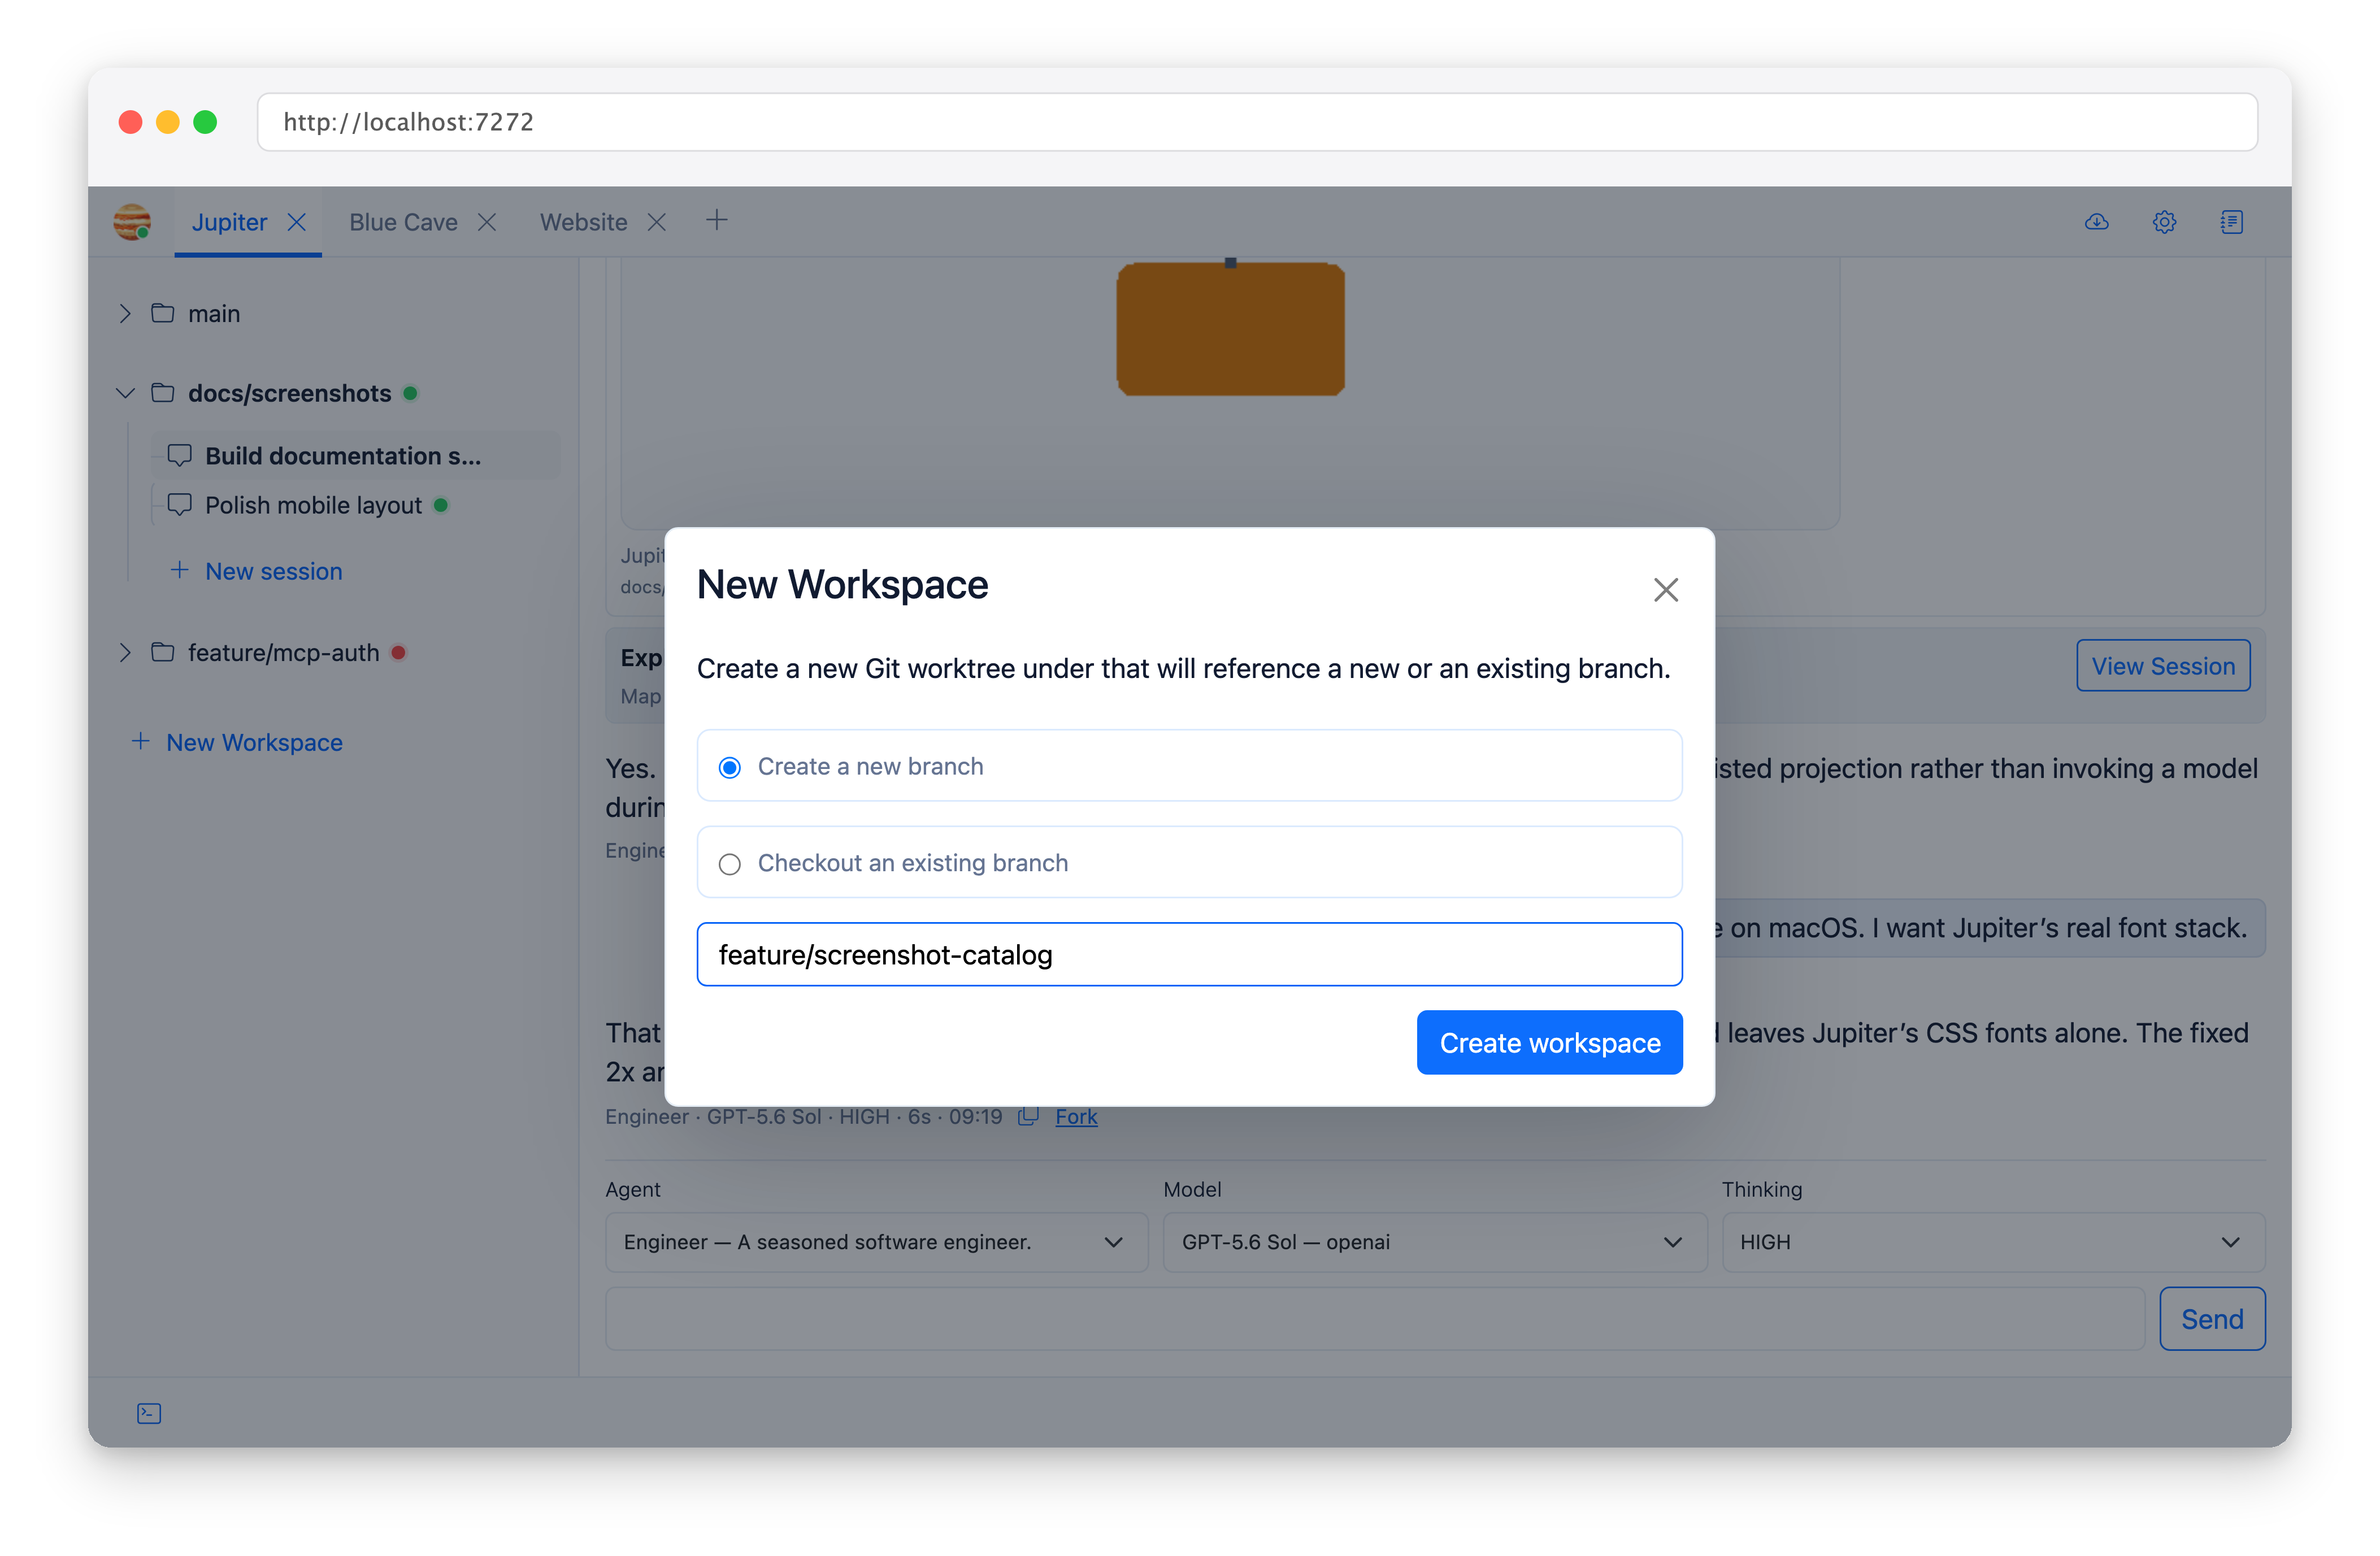Click the Fork link
The image size is (2380, 1556).
click(1076, 1116)
